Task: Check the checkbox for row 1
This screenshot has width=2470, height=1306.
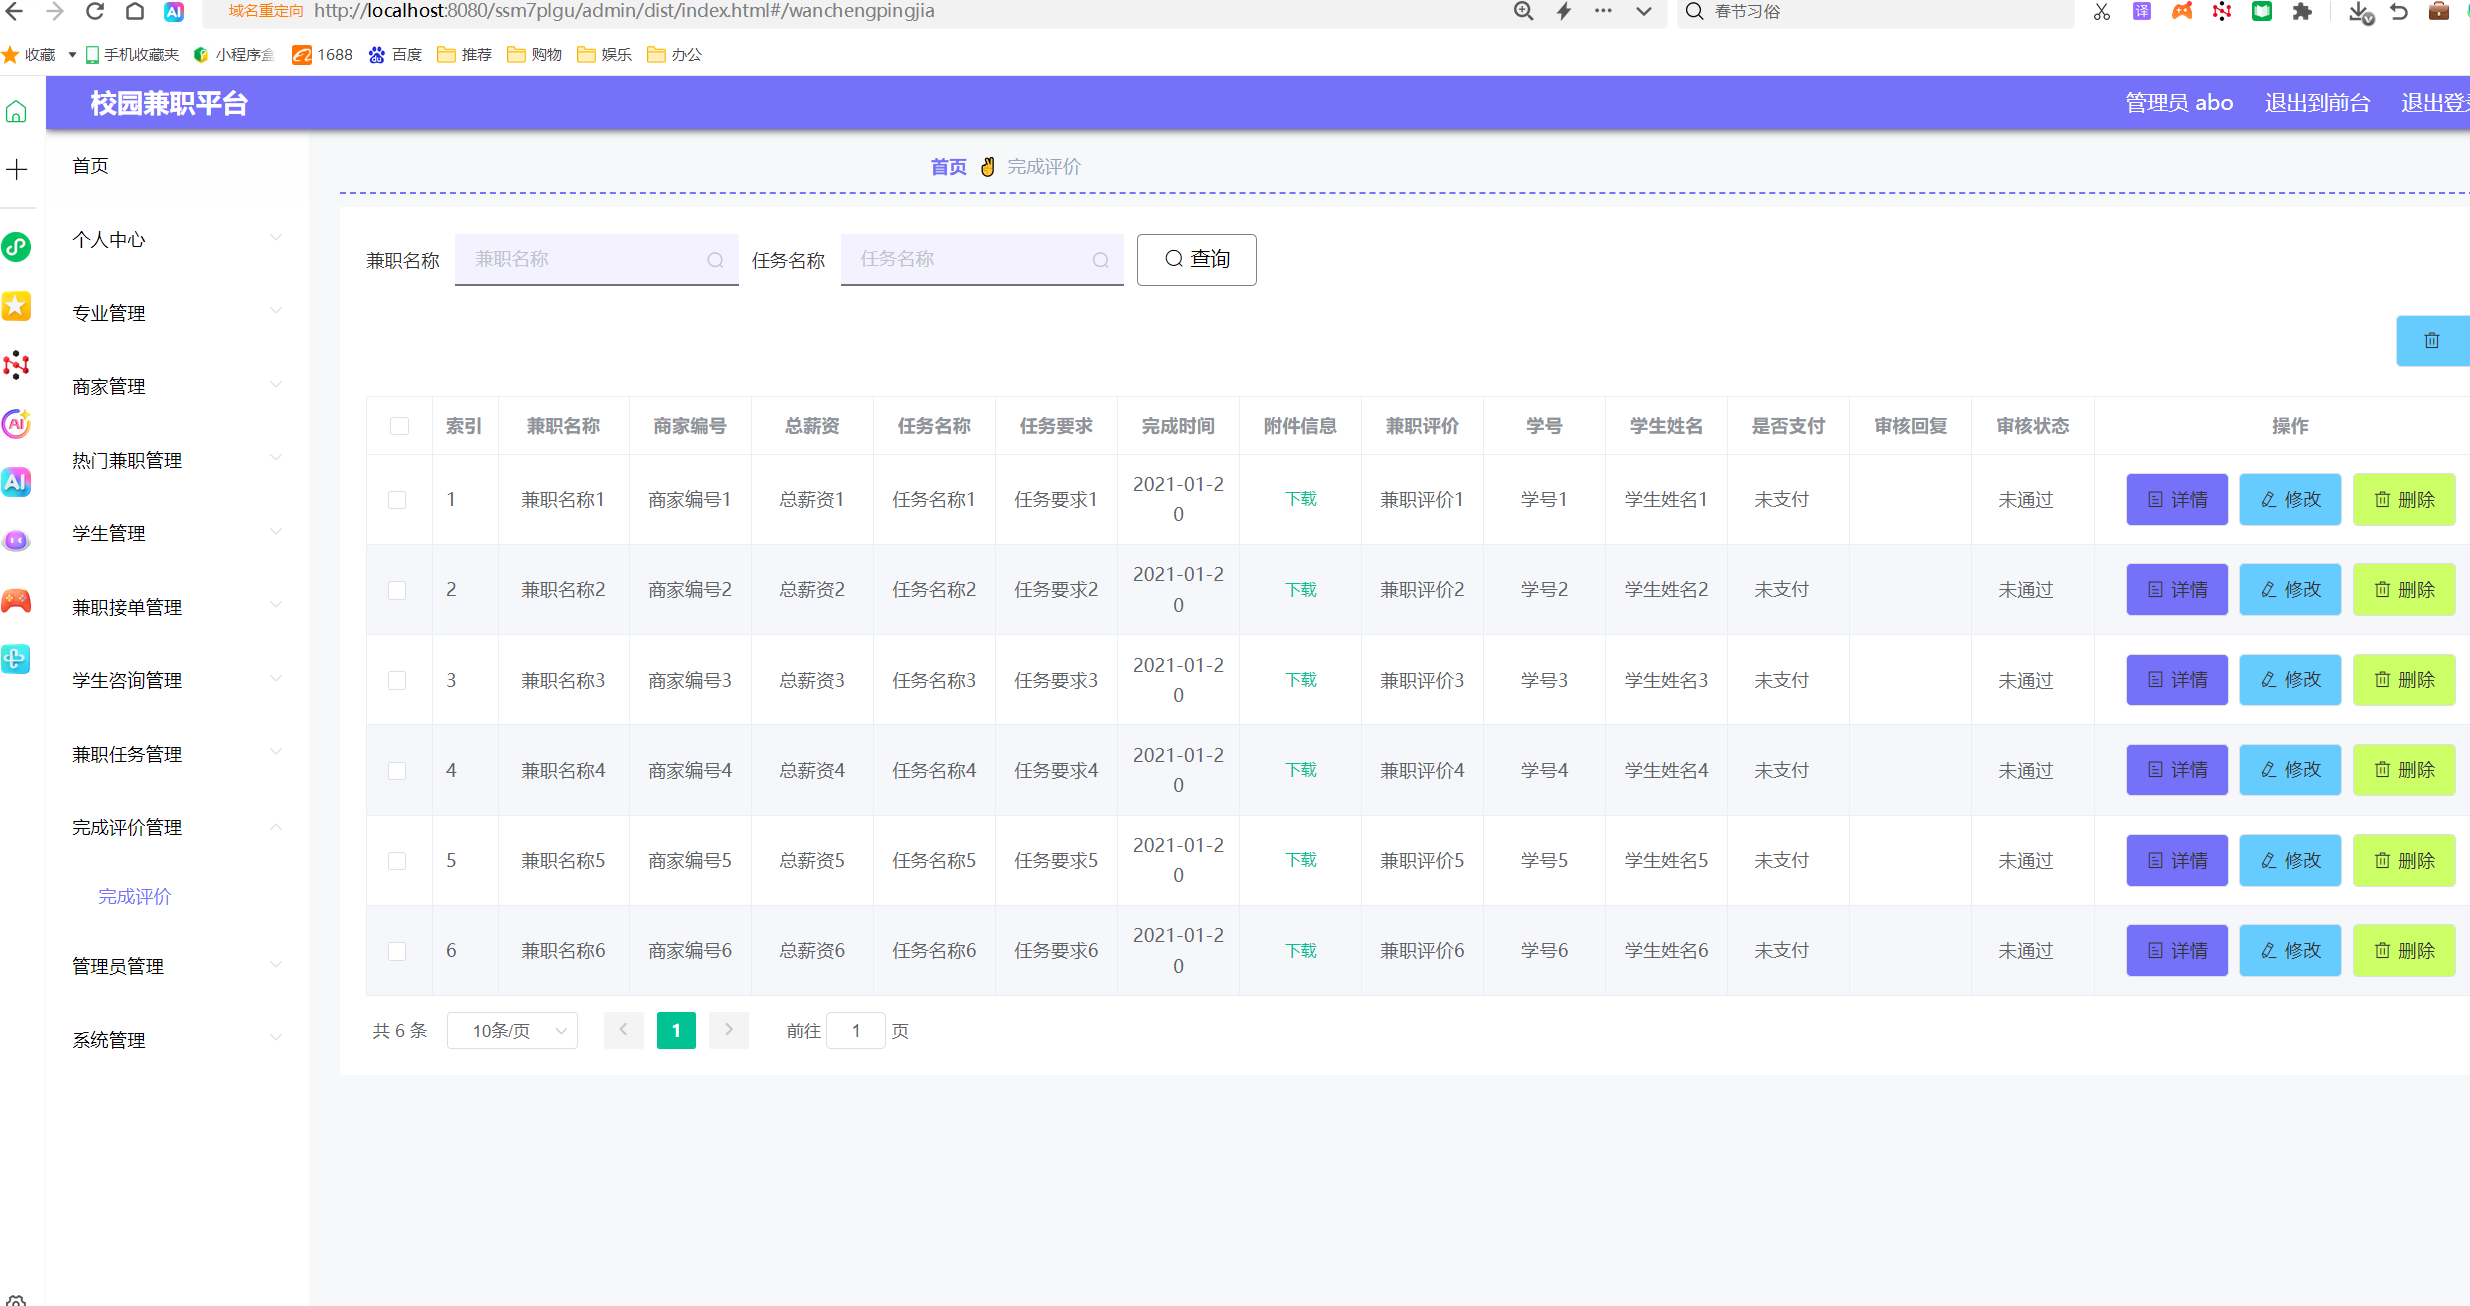Action: [x=397, y=500]
